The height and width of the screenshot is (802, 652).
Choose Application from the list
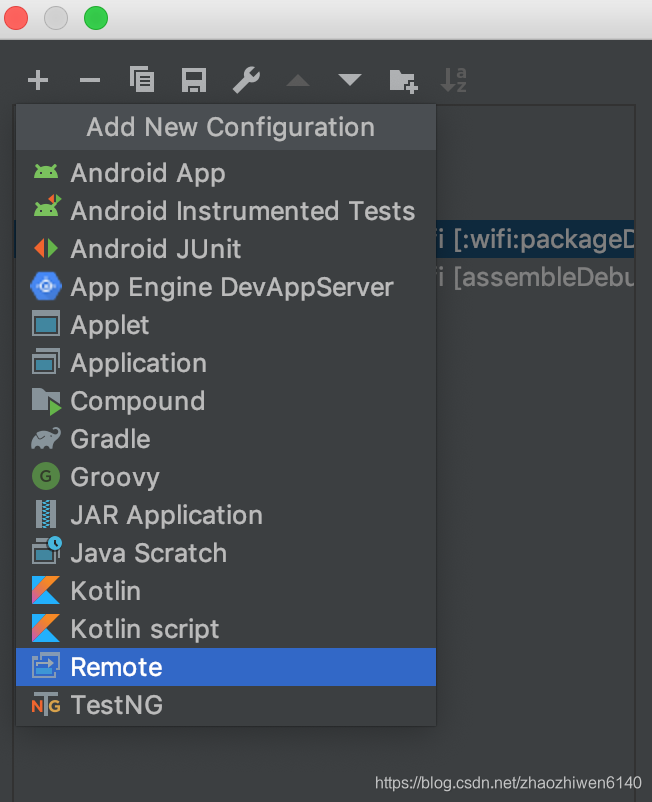click(x=138, y=363)
